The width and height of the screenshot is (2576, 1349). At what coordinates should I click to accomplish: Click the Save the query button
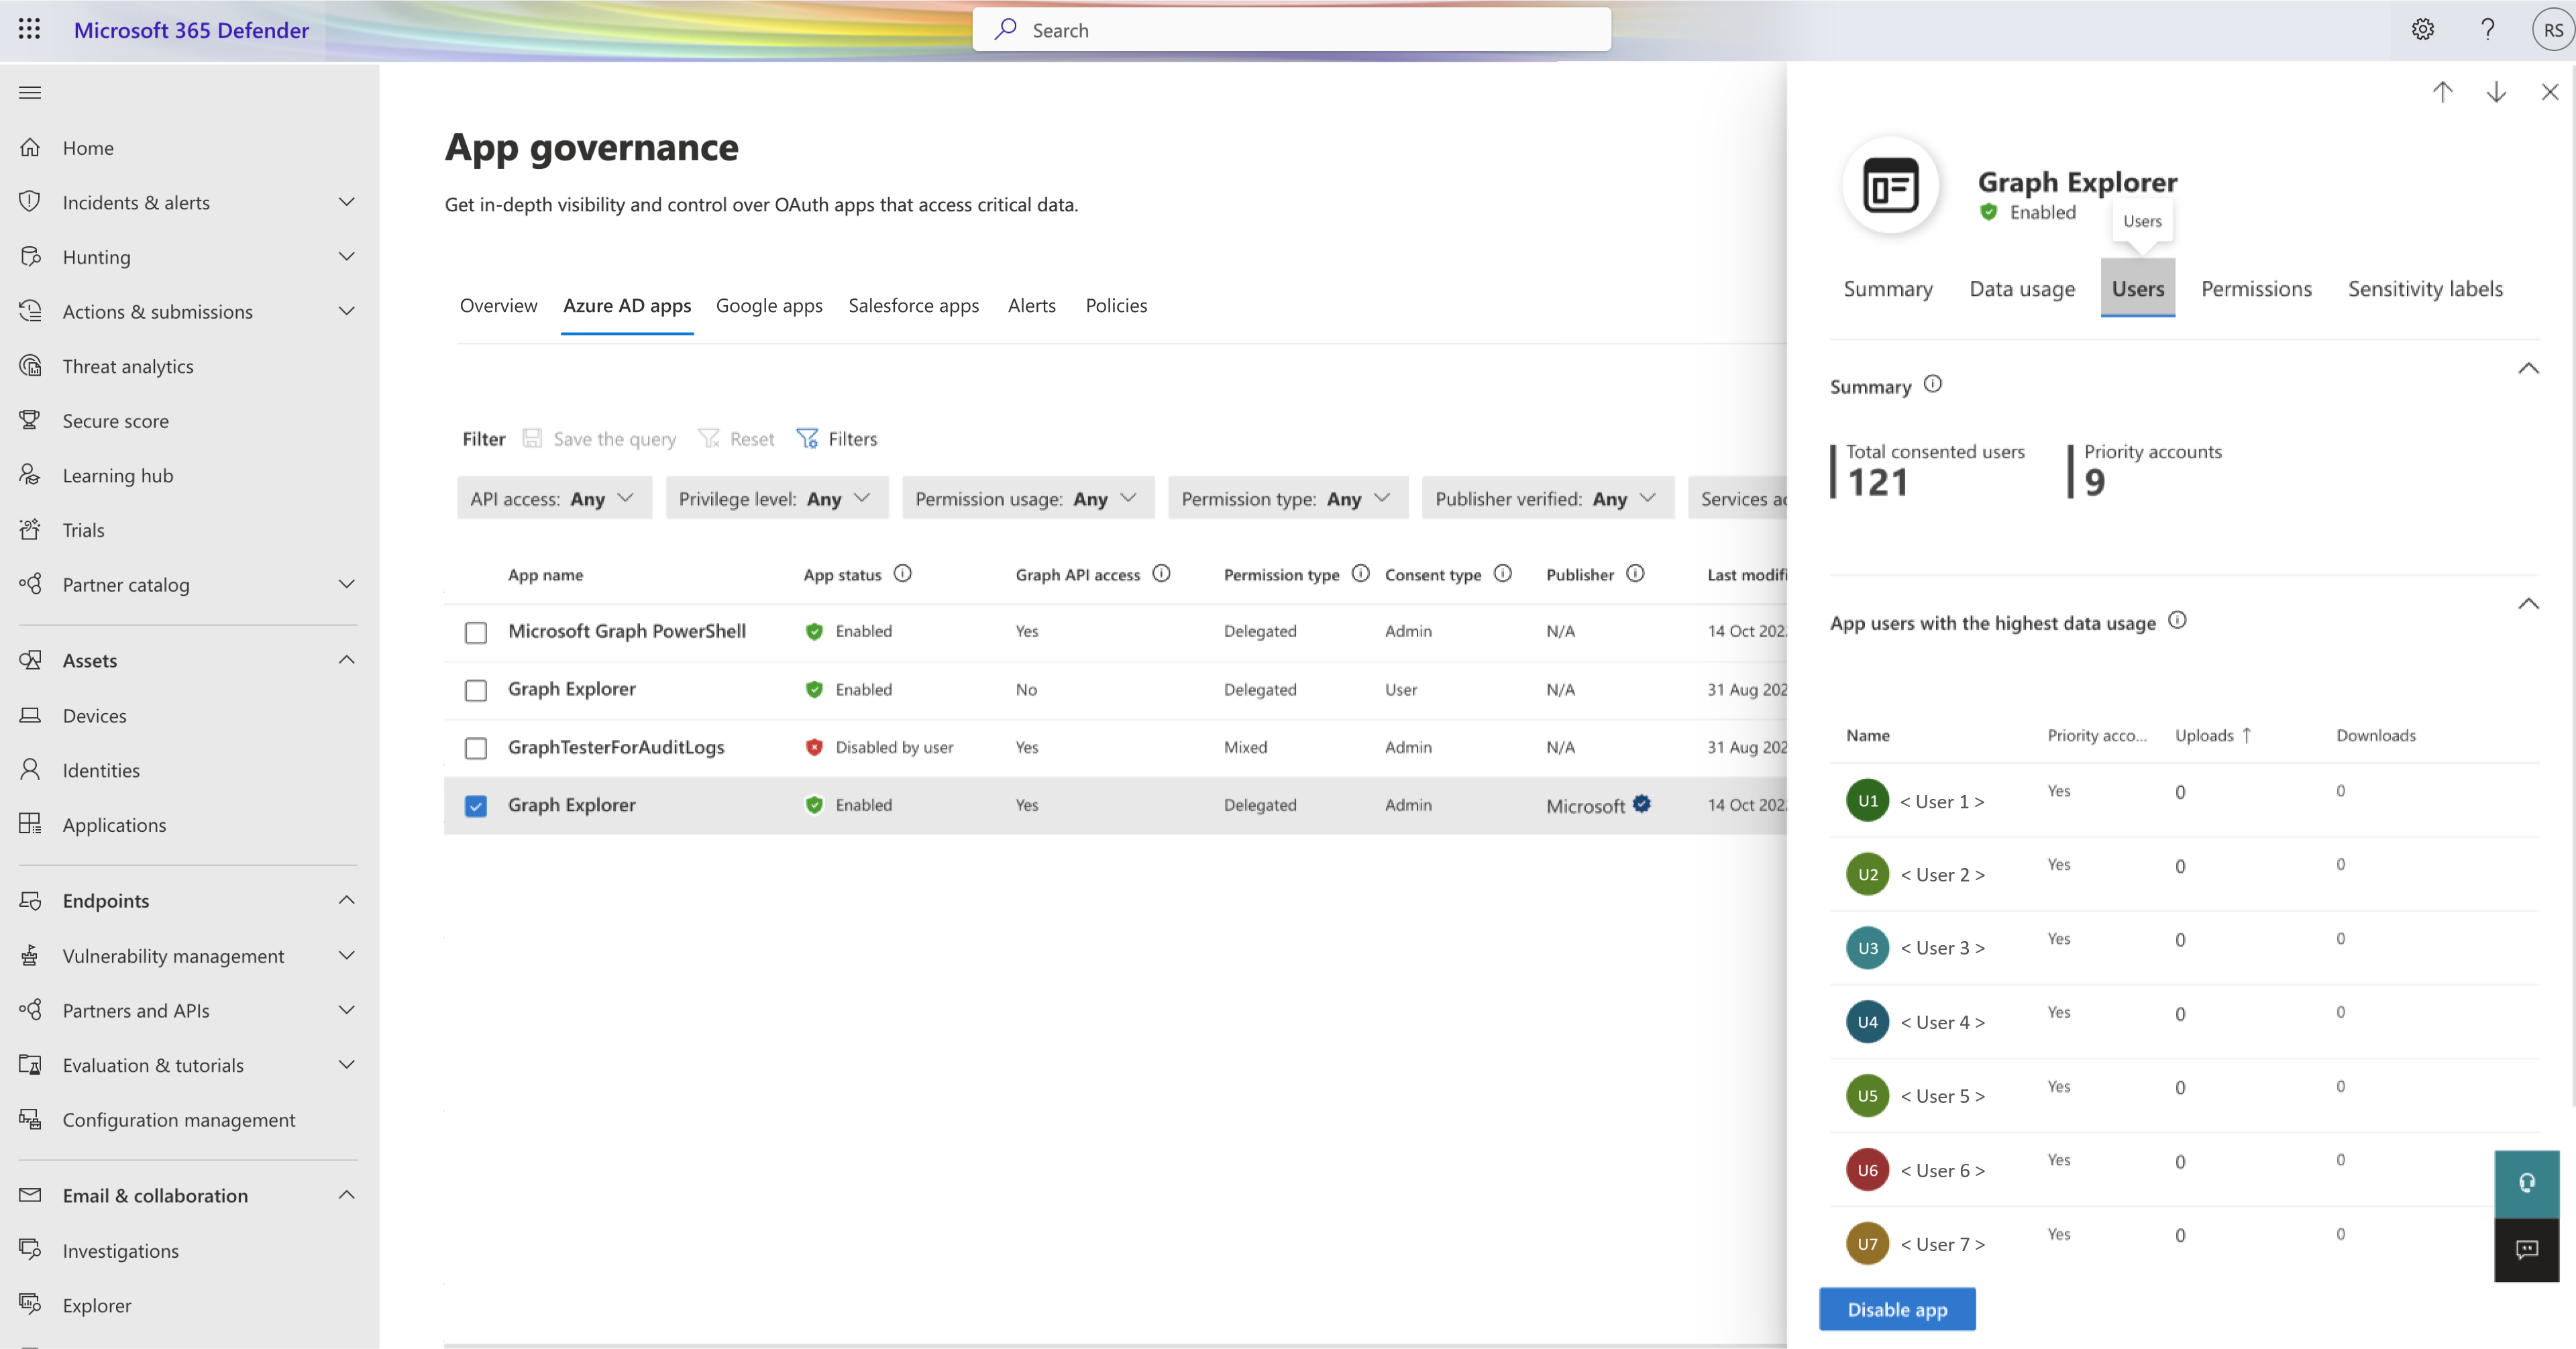600,438
